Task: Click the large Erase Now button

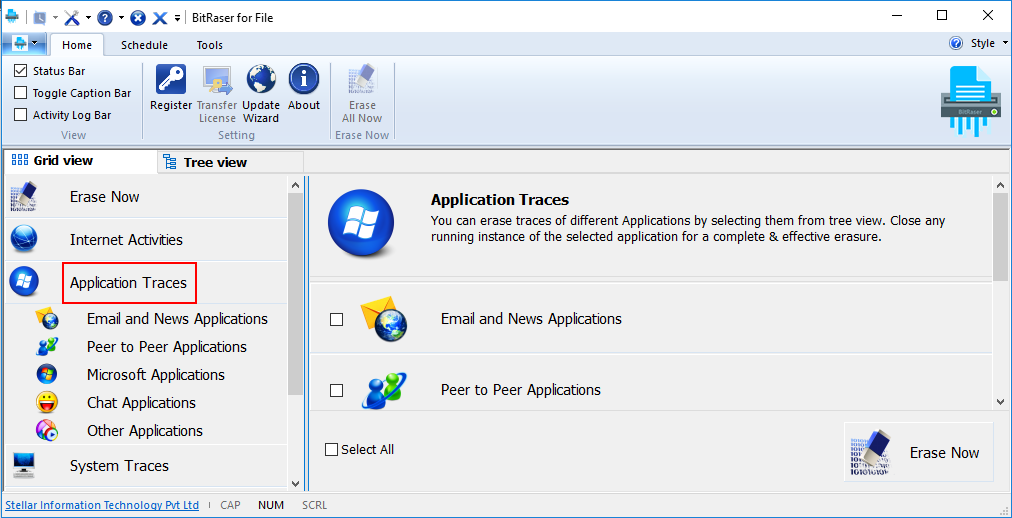Action: [918, 452]
